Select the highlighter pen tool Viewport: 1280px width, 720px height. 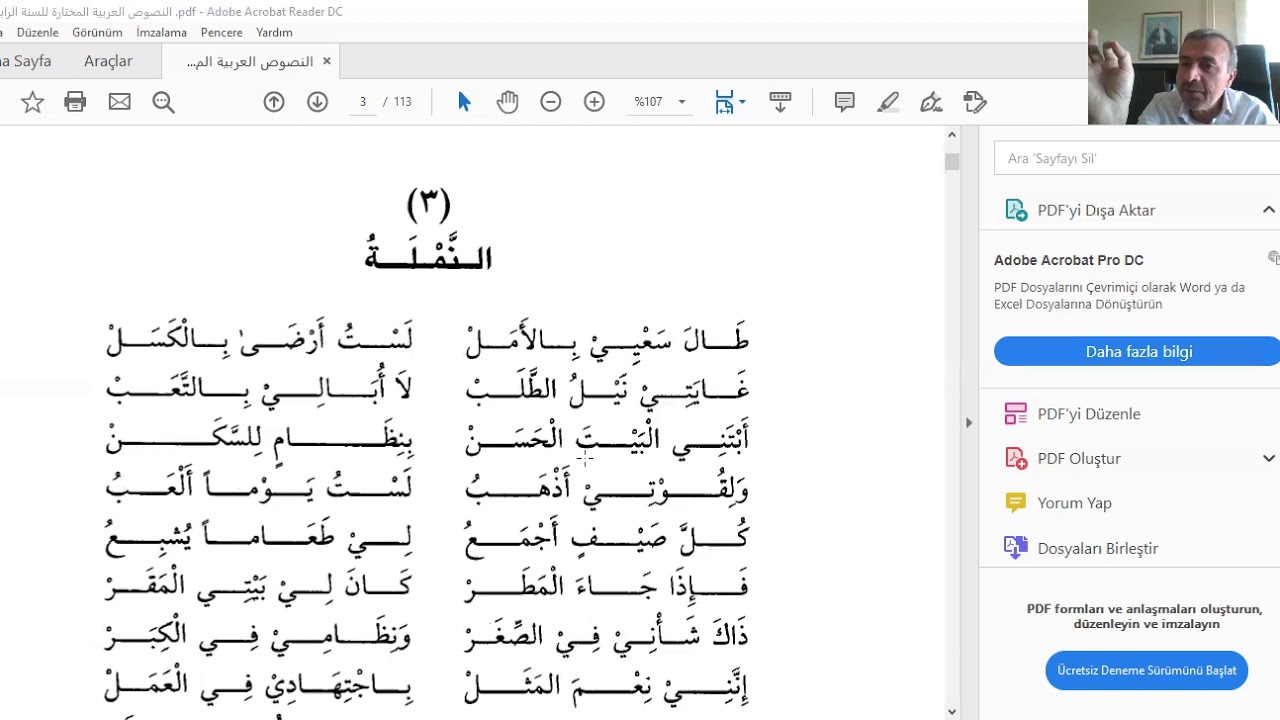click(888, 102)
